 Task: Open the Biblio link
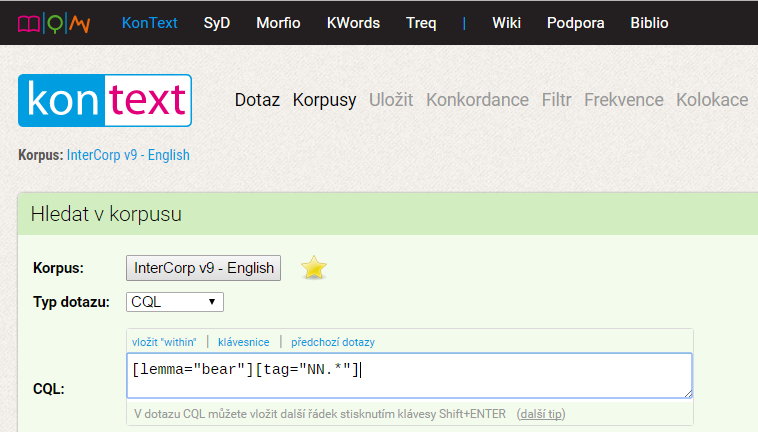pyautogui.click(x=649, y=23)
